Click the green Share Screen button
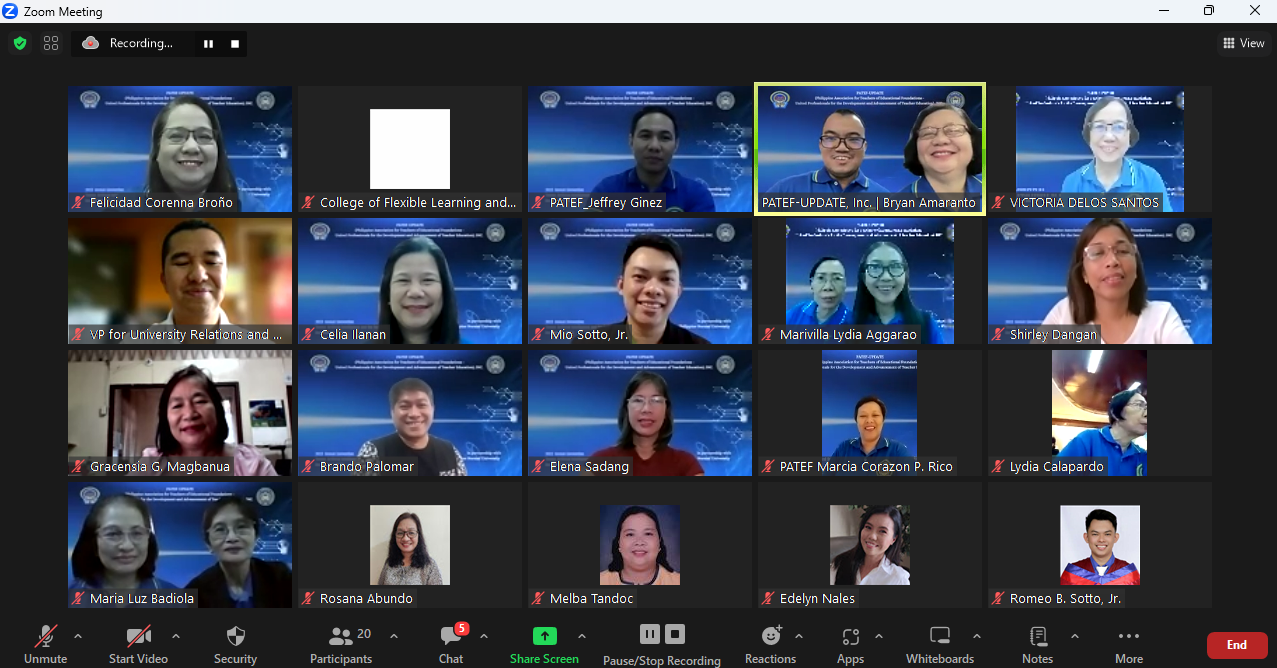Screen dimensions: 1277x668 coord(544,644)
